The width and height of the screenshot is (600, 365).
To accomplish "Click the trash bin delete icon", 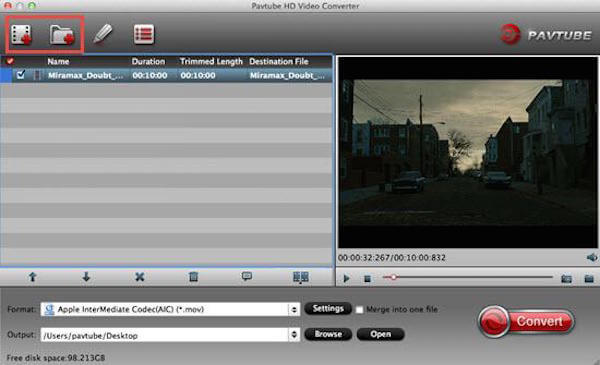I will point(194,277).
